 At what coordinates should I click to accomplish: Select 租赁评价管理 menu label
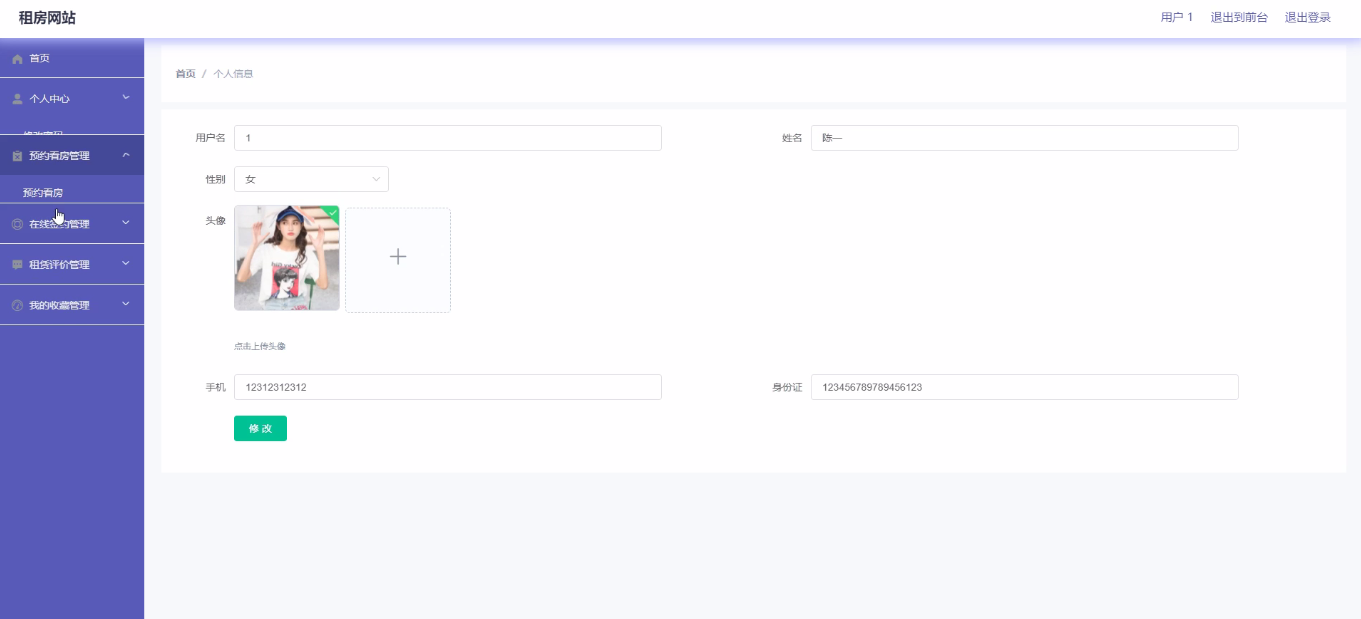[59, 265]
